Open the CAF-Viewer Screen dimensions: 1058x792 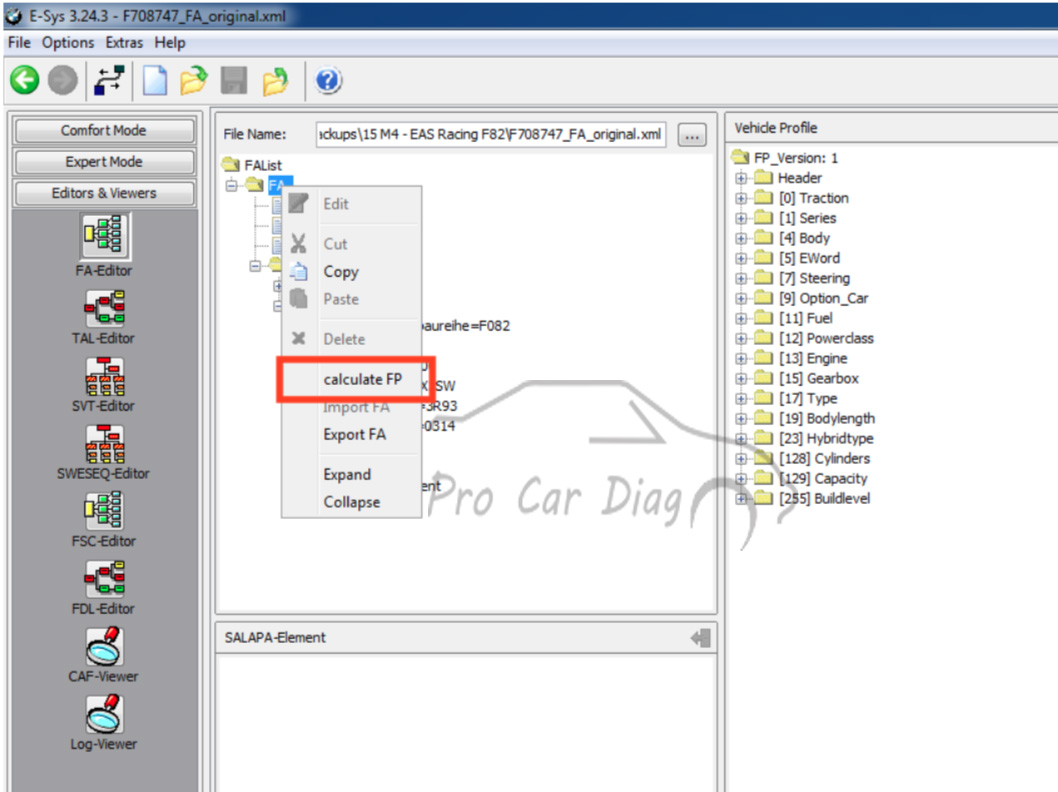tap(104, 654)
